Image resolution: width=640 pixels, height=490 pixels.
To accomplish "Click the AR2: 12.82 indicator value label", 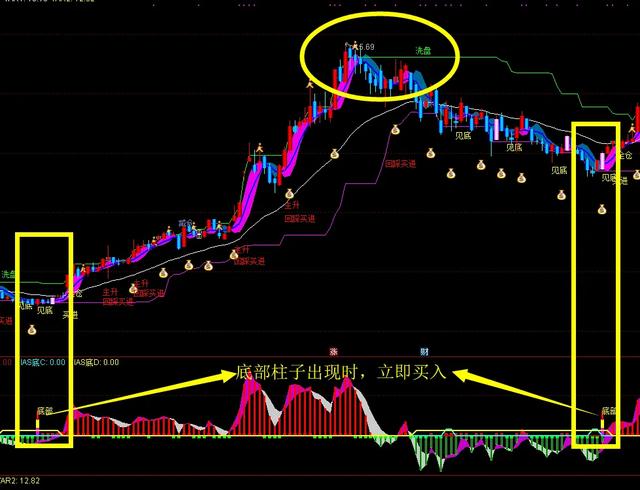I will 20,481.
